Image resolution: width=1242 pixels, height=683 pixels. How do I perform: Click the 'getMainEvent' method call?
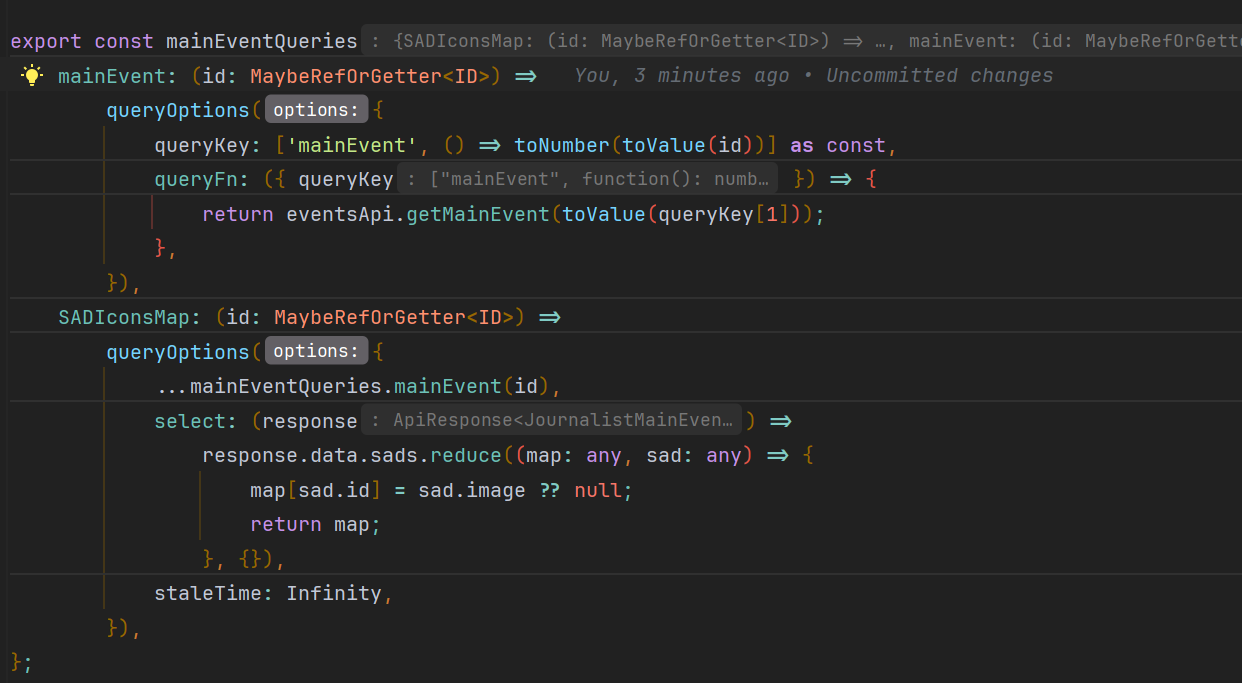click(478, 214)
